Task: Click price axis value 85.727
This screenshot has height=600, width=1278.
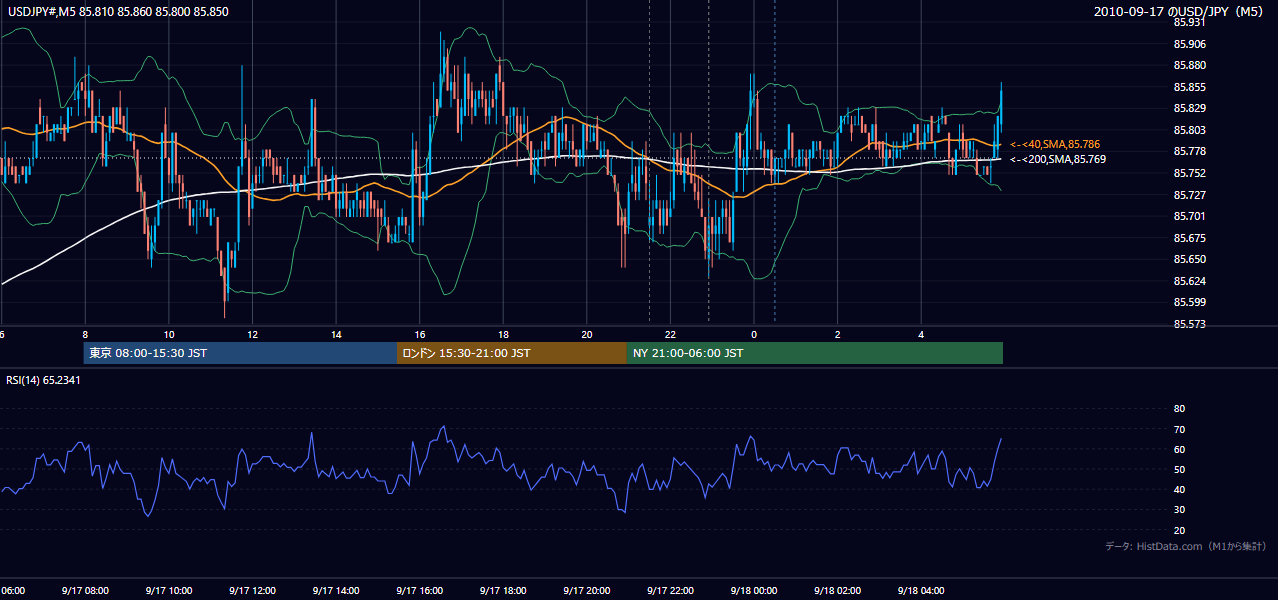Action: click(x=1190, y=195)
